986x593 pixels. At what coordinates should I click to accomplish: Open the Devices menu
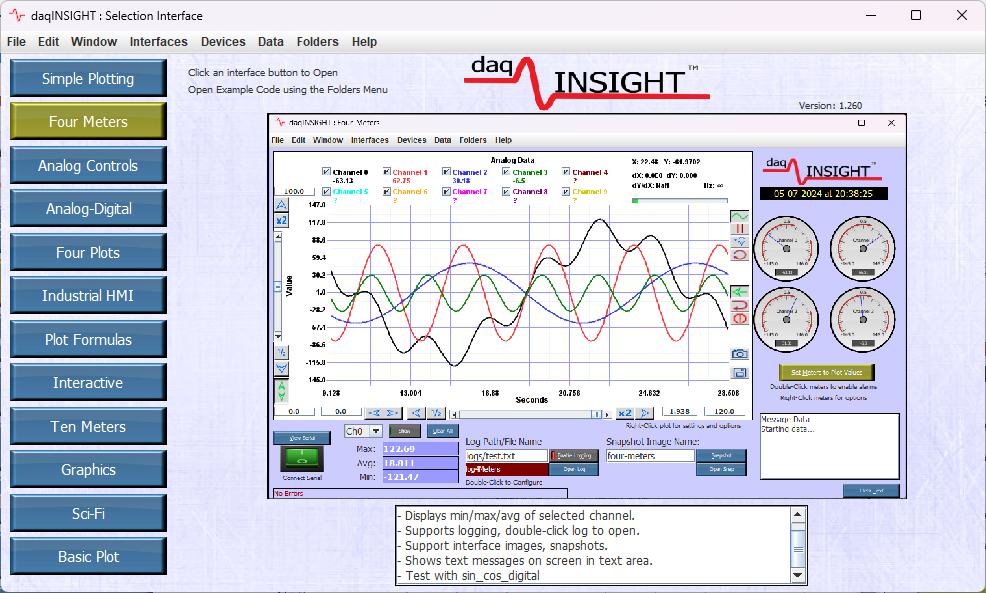pyautogui.click(x=223, y=42)
